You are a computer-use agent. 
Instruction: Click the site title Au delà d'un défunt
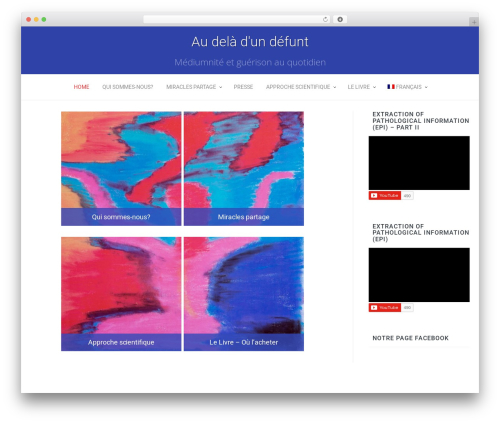250,42
